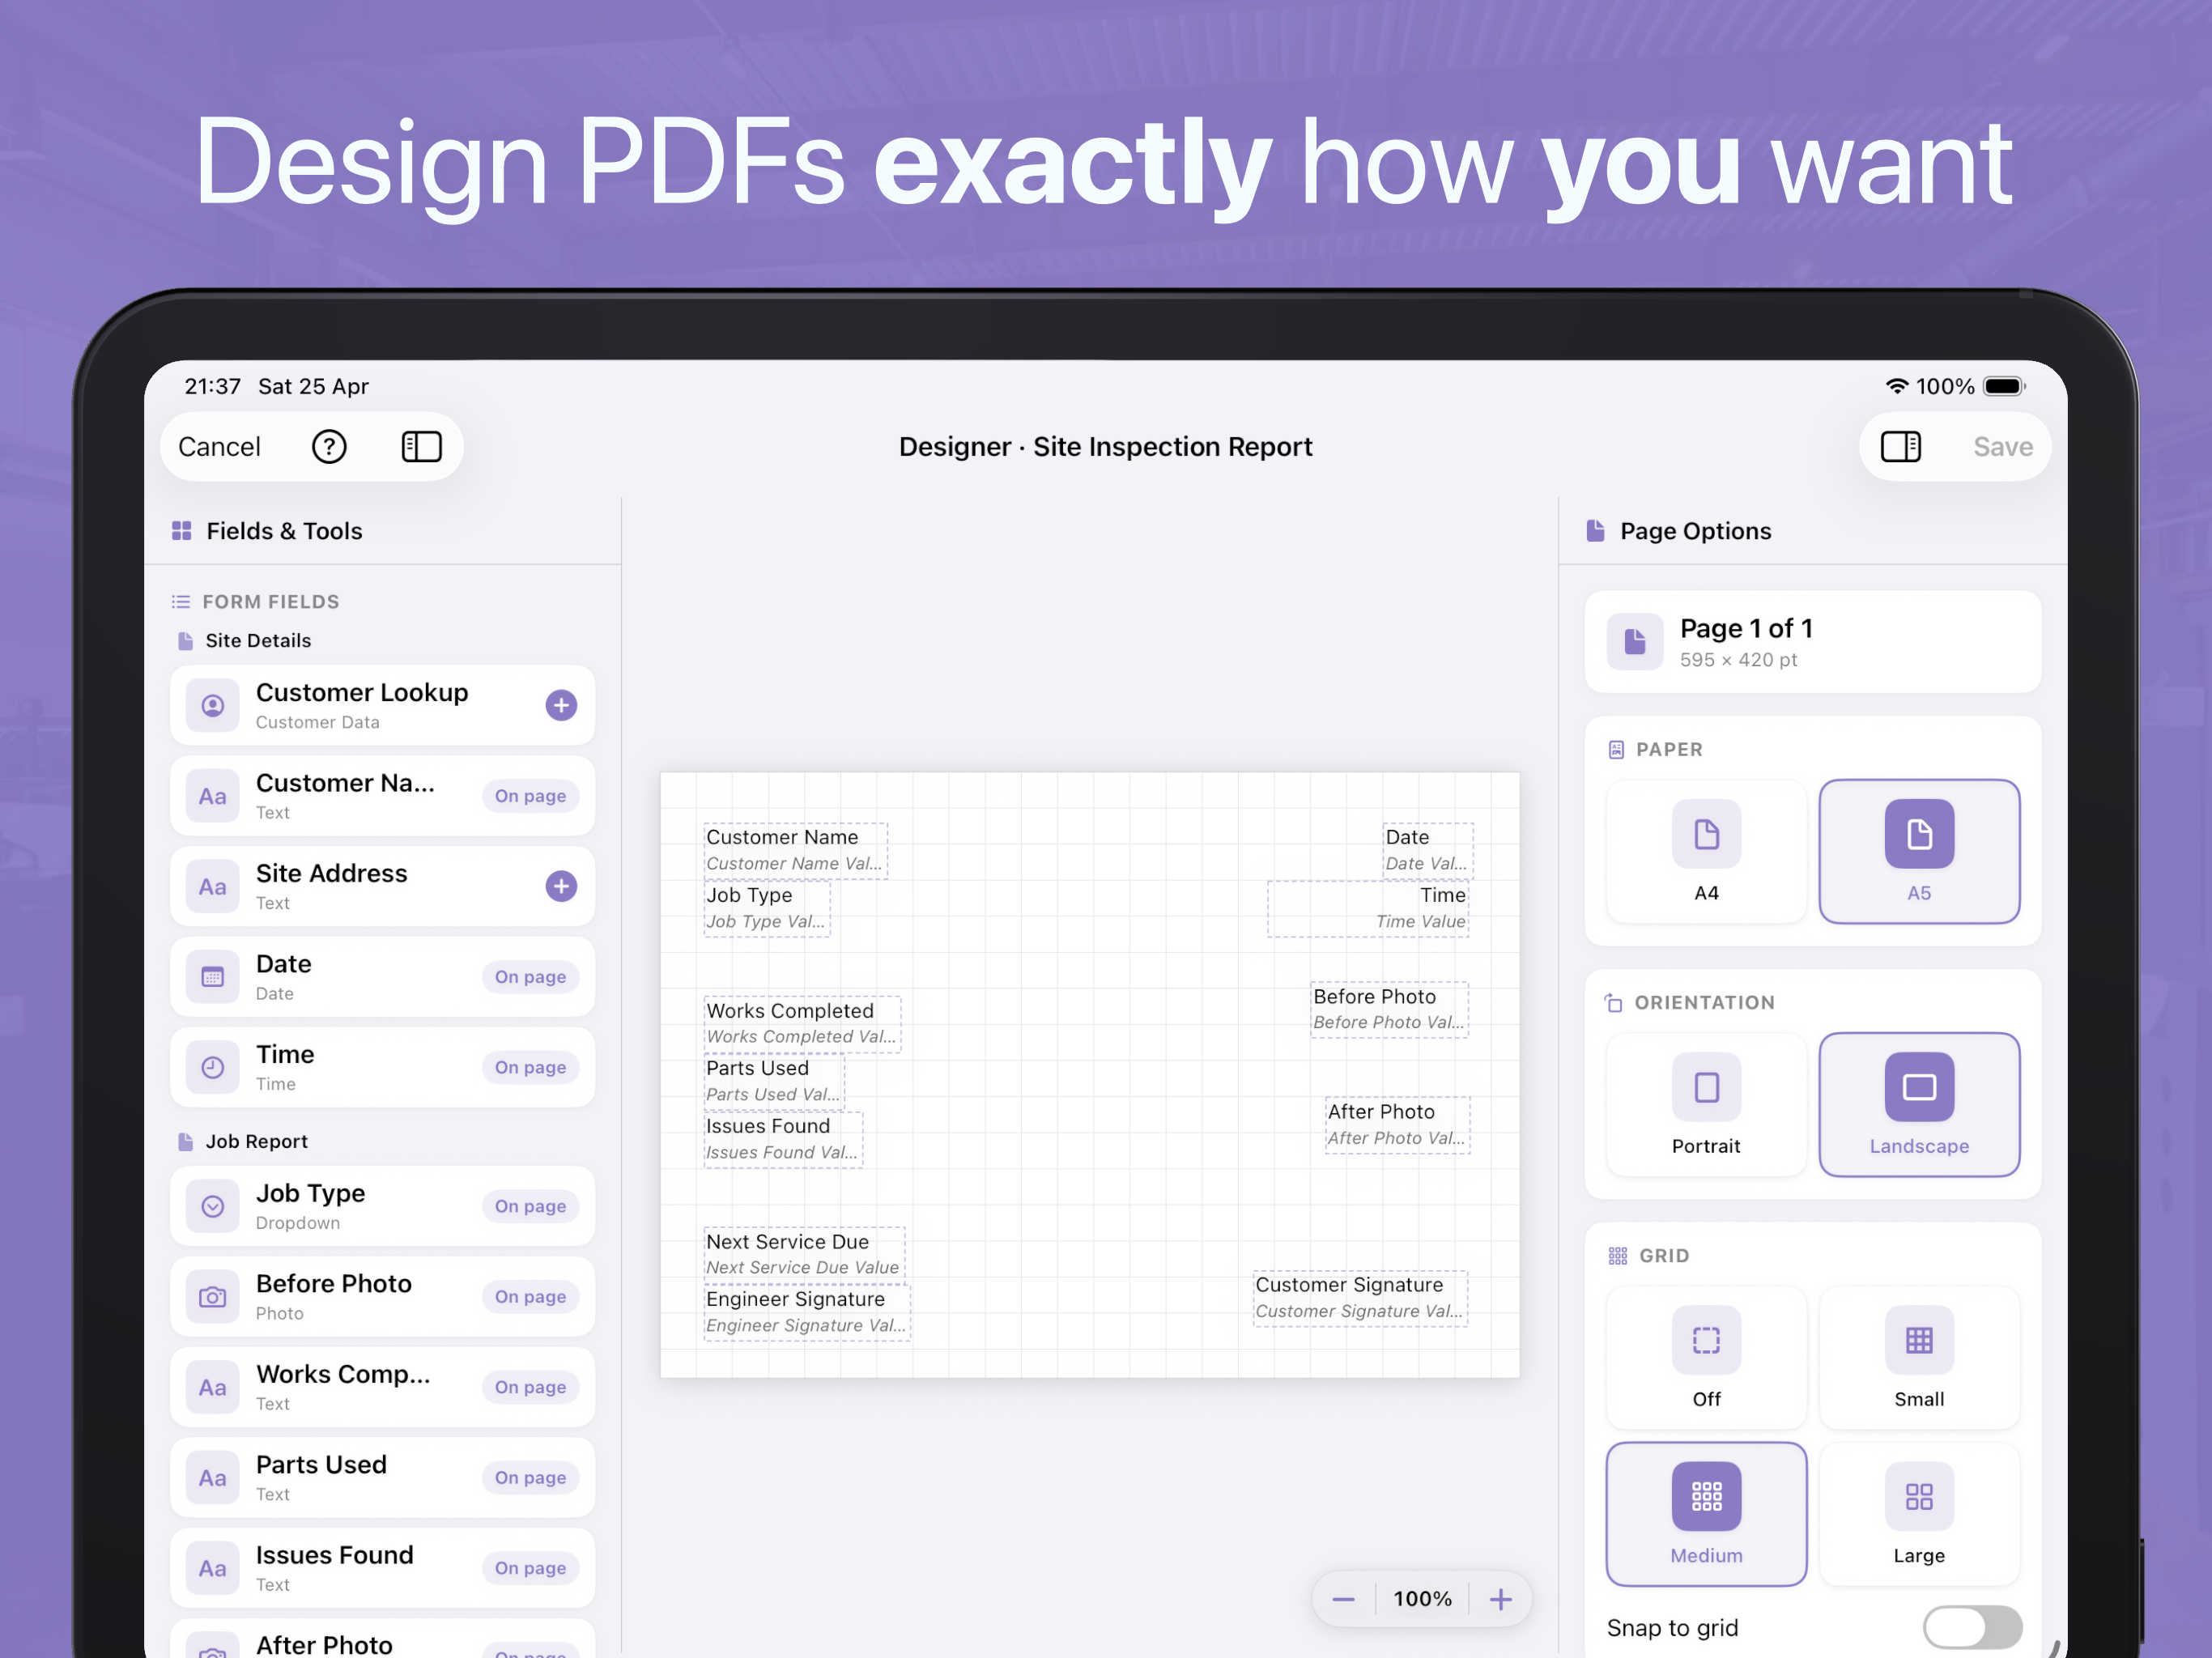Viewport: 2212px width, 1658px height.
Task: Select Time element on canvas
Action: tap(1368, 908)
